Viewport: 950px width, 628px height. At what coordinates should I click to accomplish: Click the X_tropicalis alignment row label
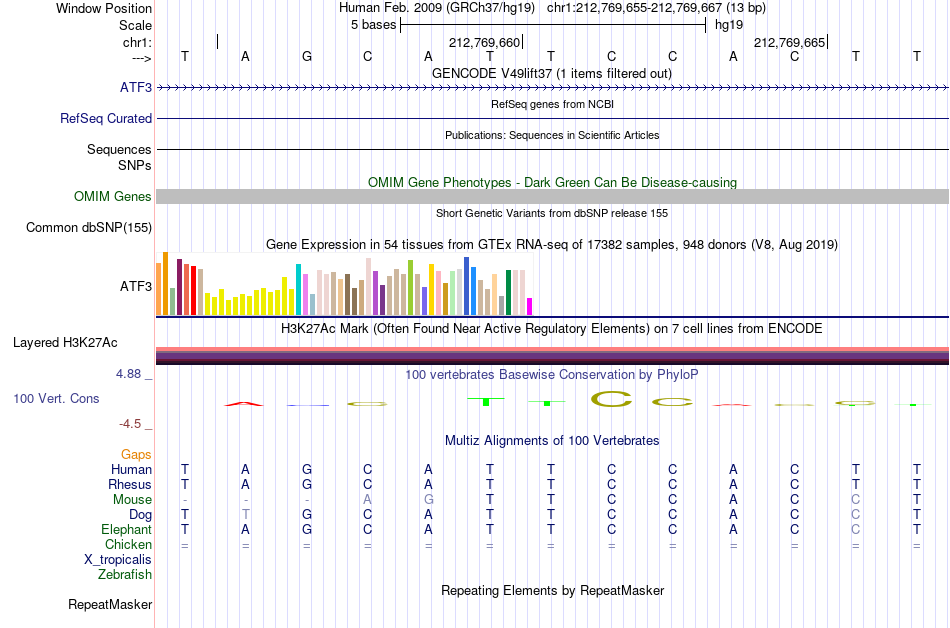(x=118, y=559)
